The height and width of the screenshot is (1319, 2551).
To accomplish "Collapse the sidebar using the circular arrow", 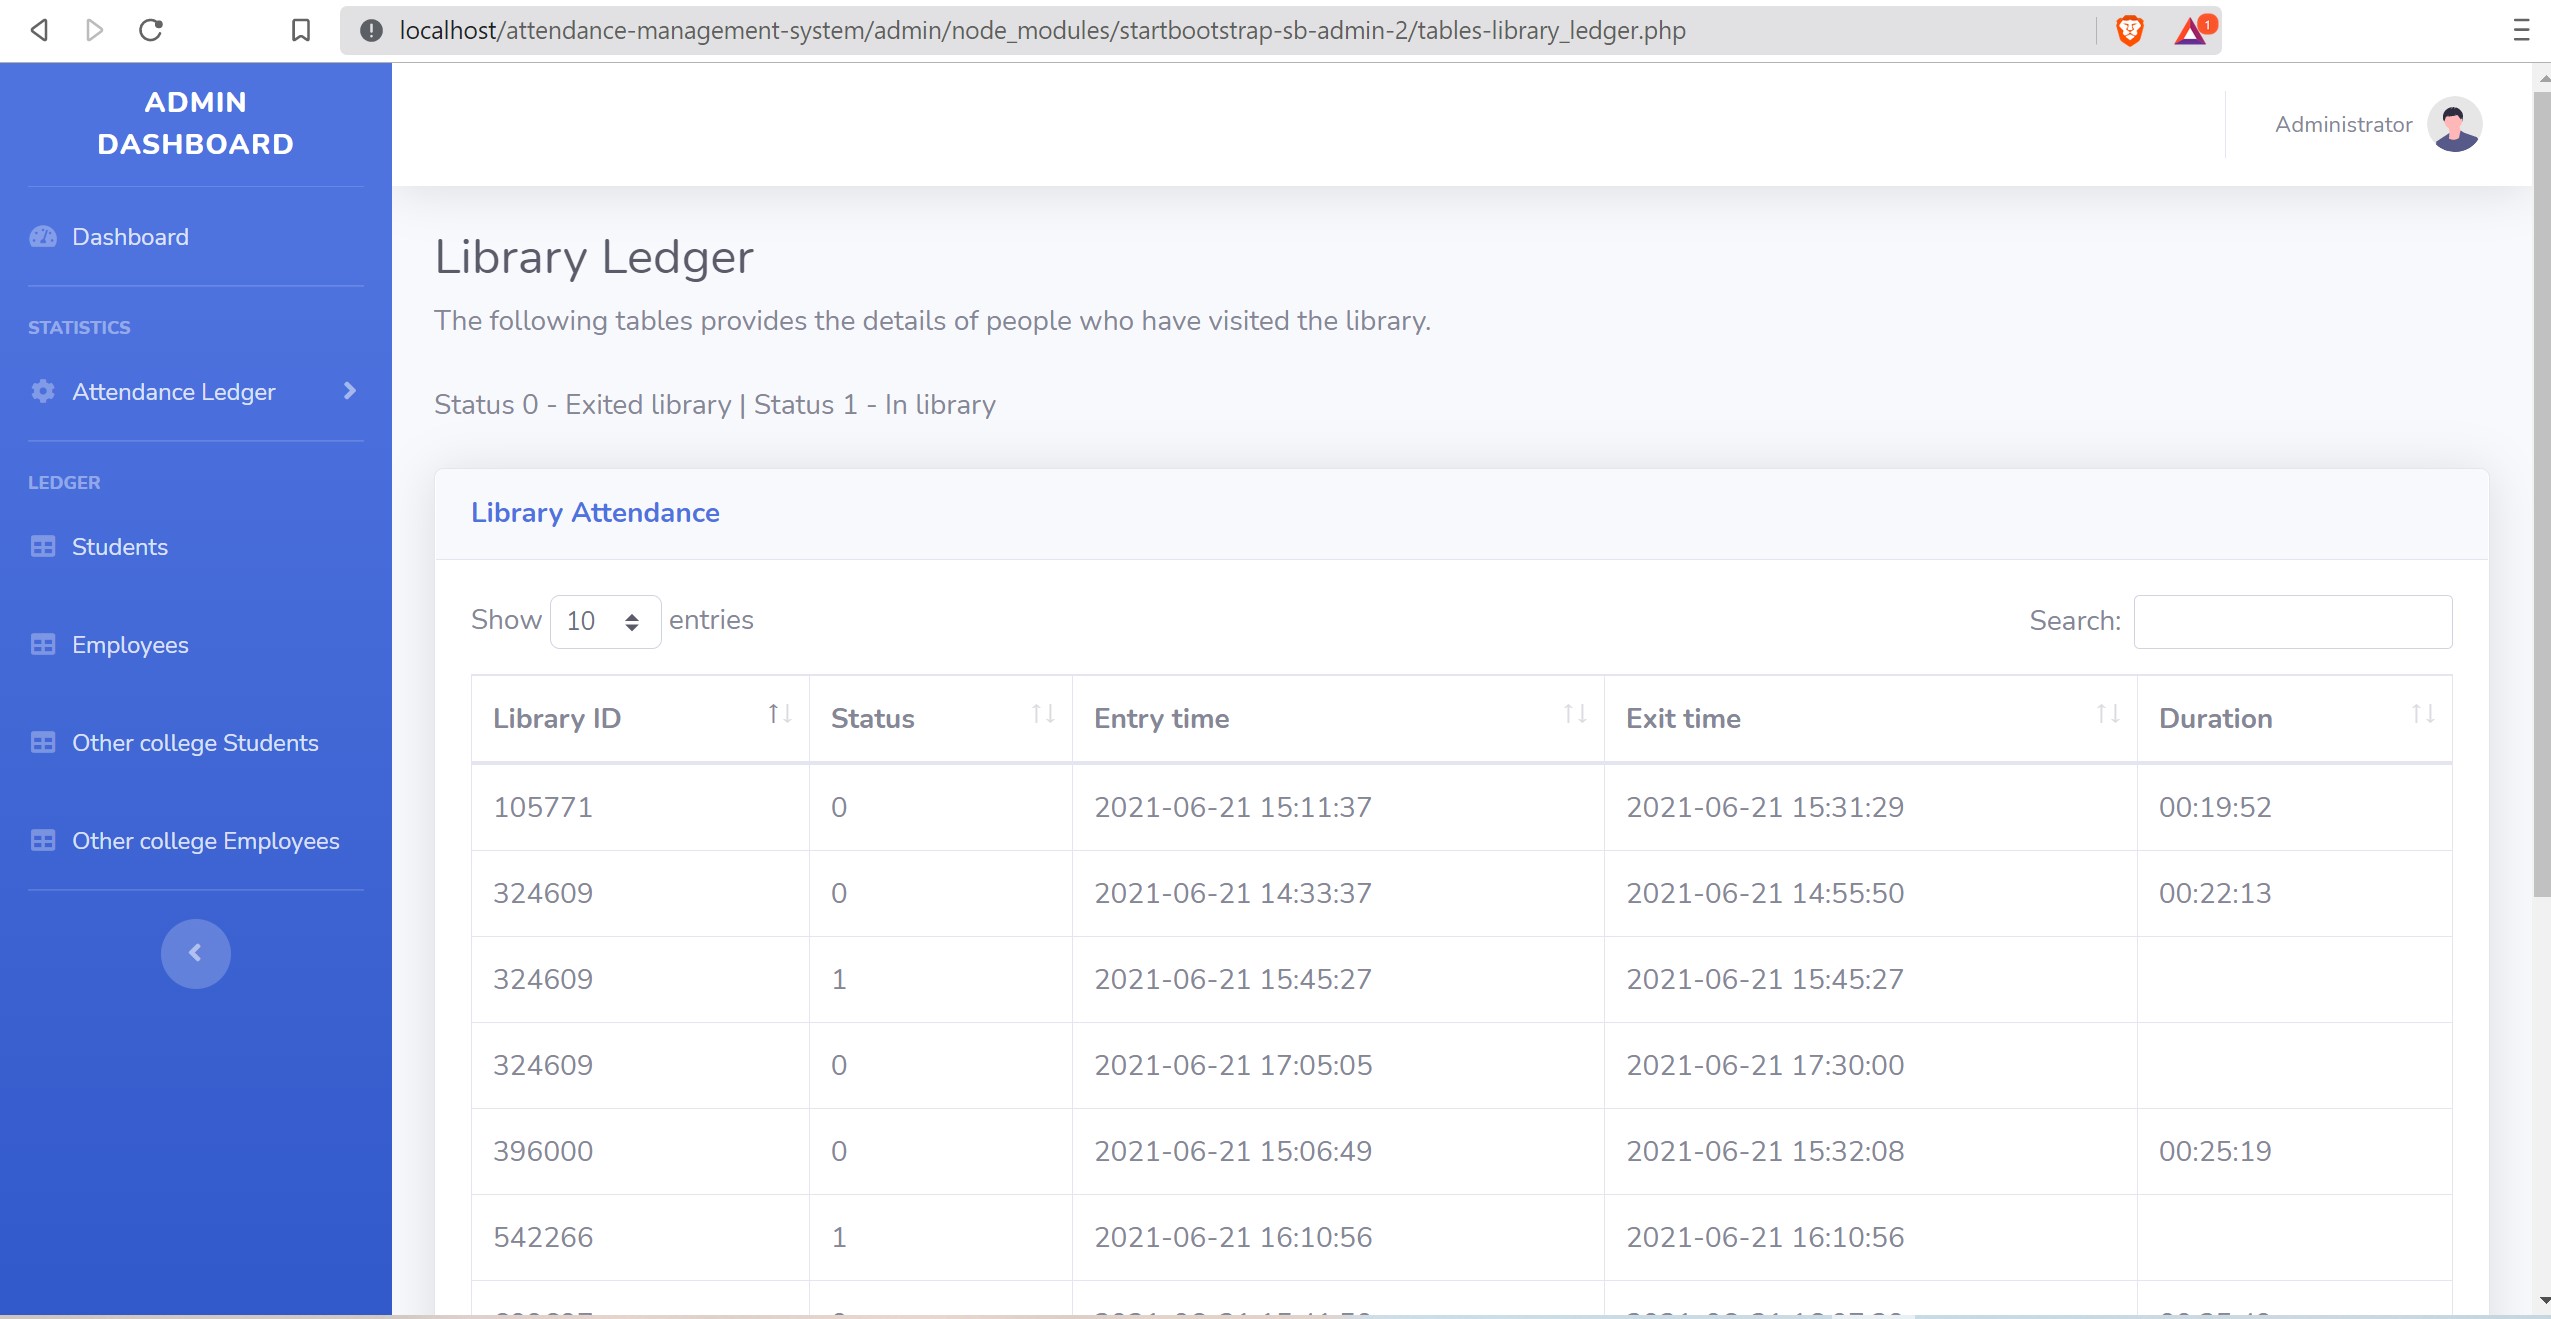I will click(x=195, y=953).
